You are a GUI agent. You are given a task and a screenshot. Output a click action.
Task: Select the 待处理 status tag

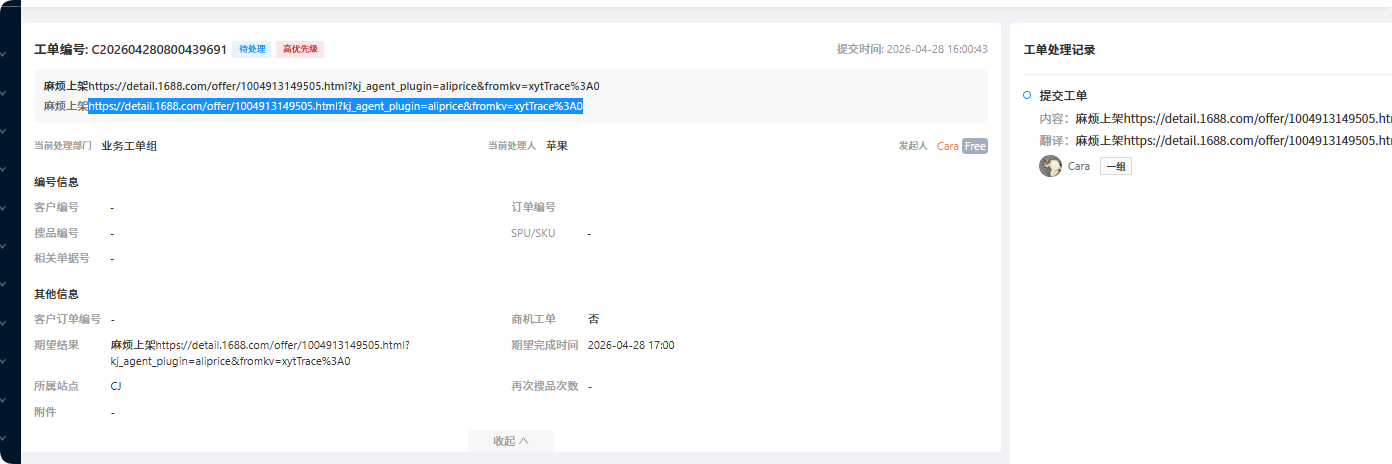click(x=252, y=49)
